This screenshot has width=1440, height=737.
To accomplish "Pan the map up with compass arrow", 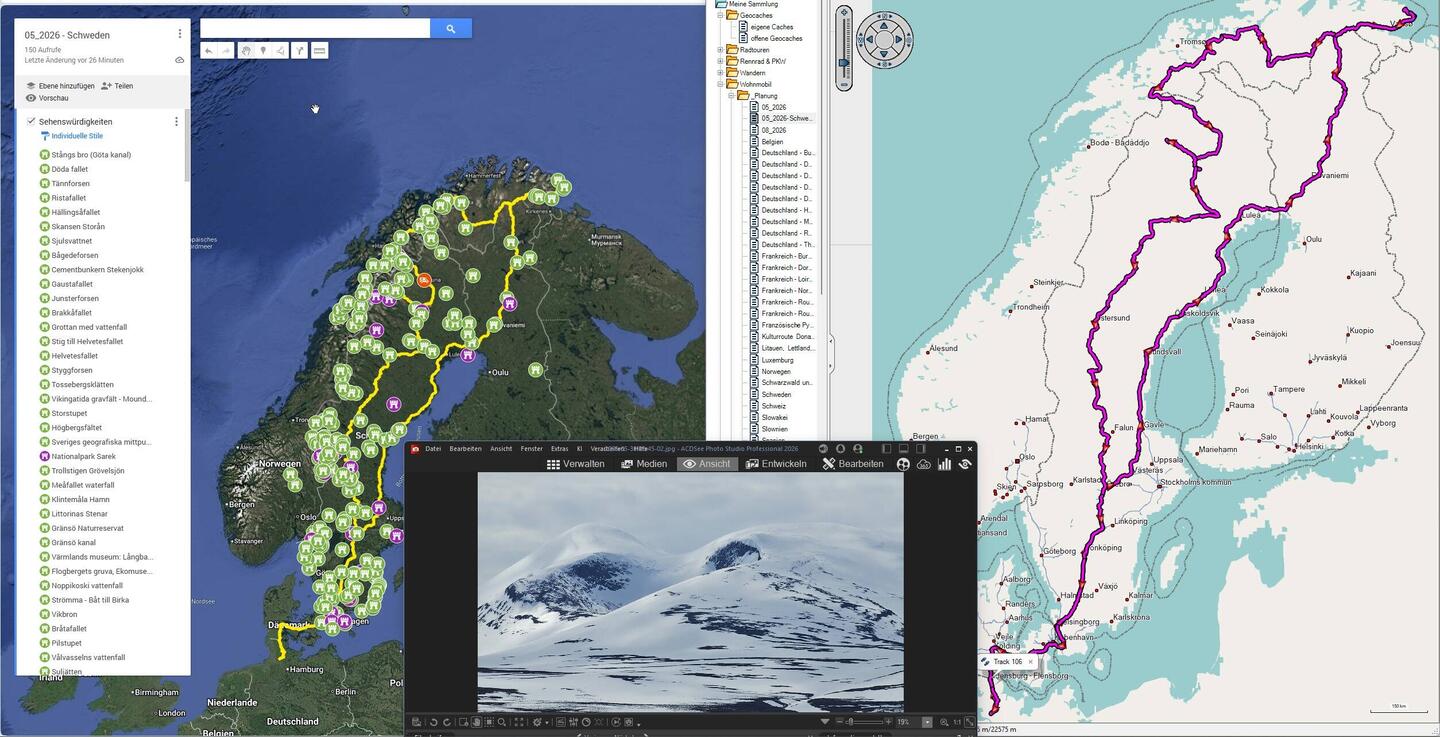I will point(884,21).
